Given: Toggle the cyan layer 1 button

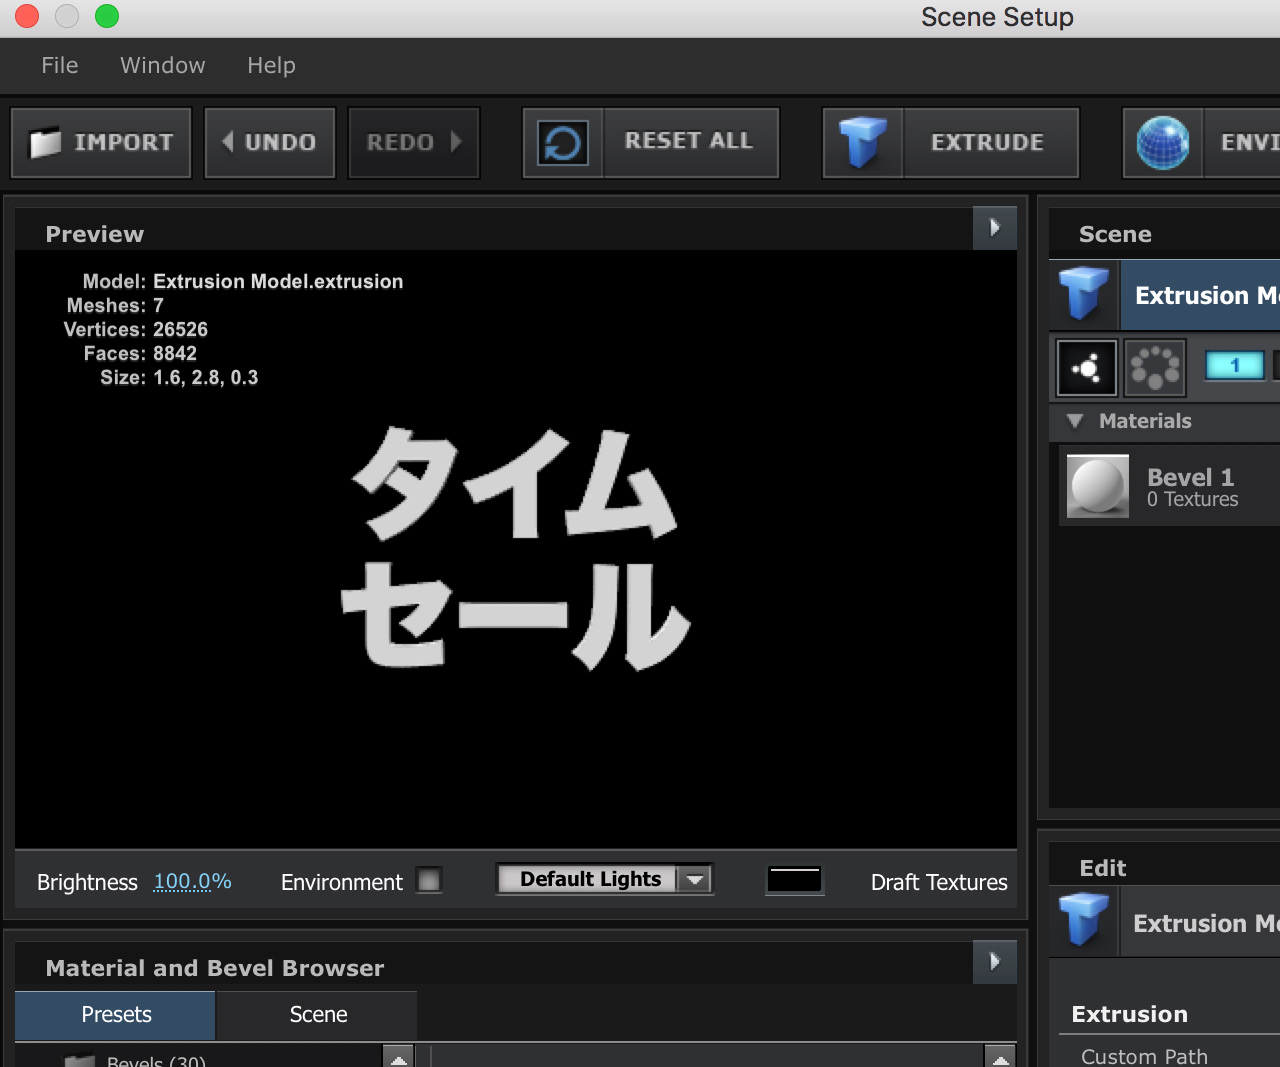Looking at the screenshot, I should coord(1234,366).
